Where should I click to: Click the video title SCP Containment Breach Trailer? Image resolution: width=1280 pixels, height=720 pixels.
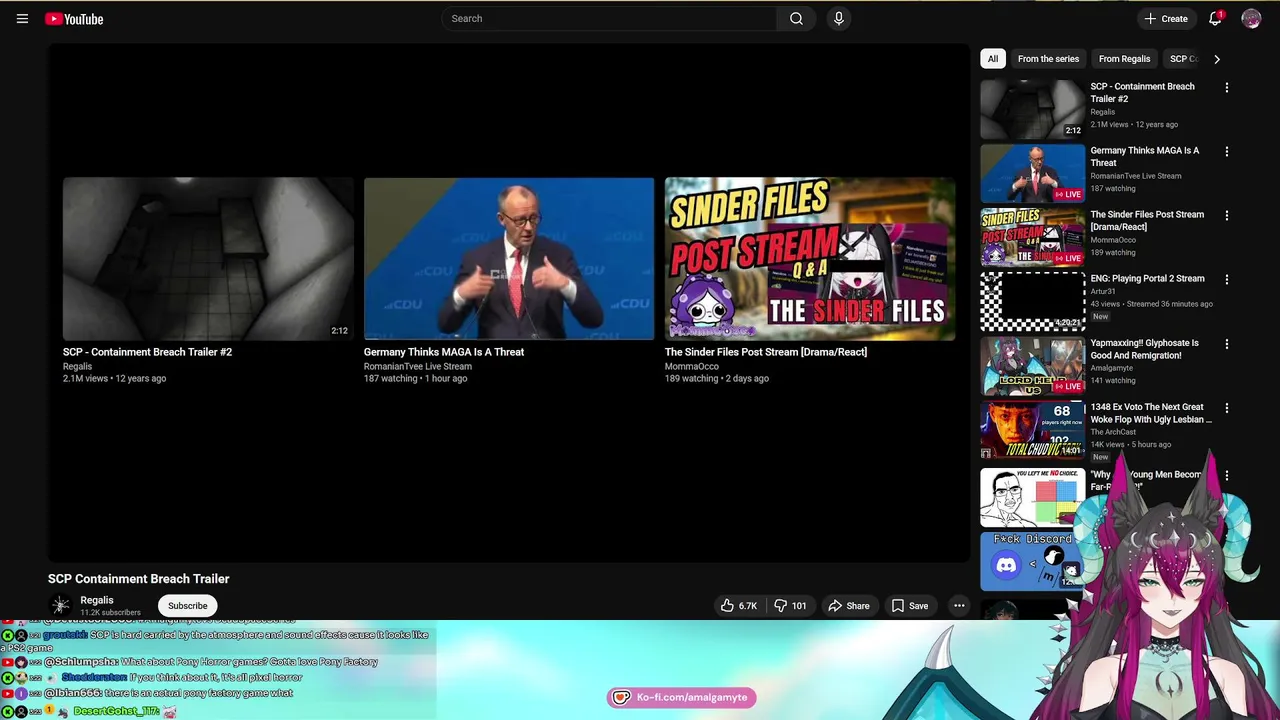click(139, 579)
